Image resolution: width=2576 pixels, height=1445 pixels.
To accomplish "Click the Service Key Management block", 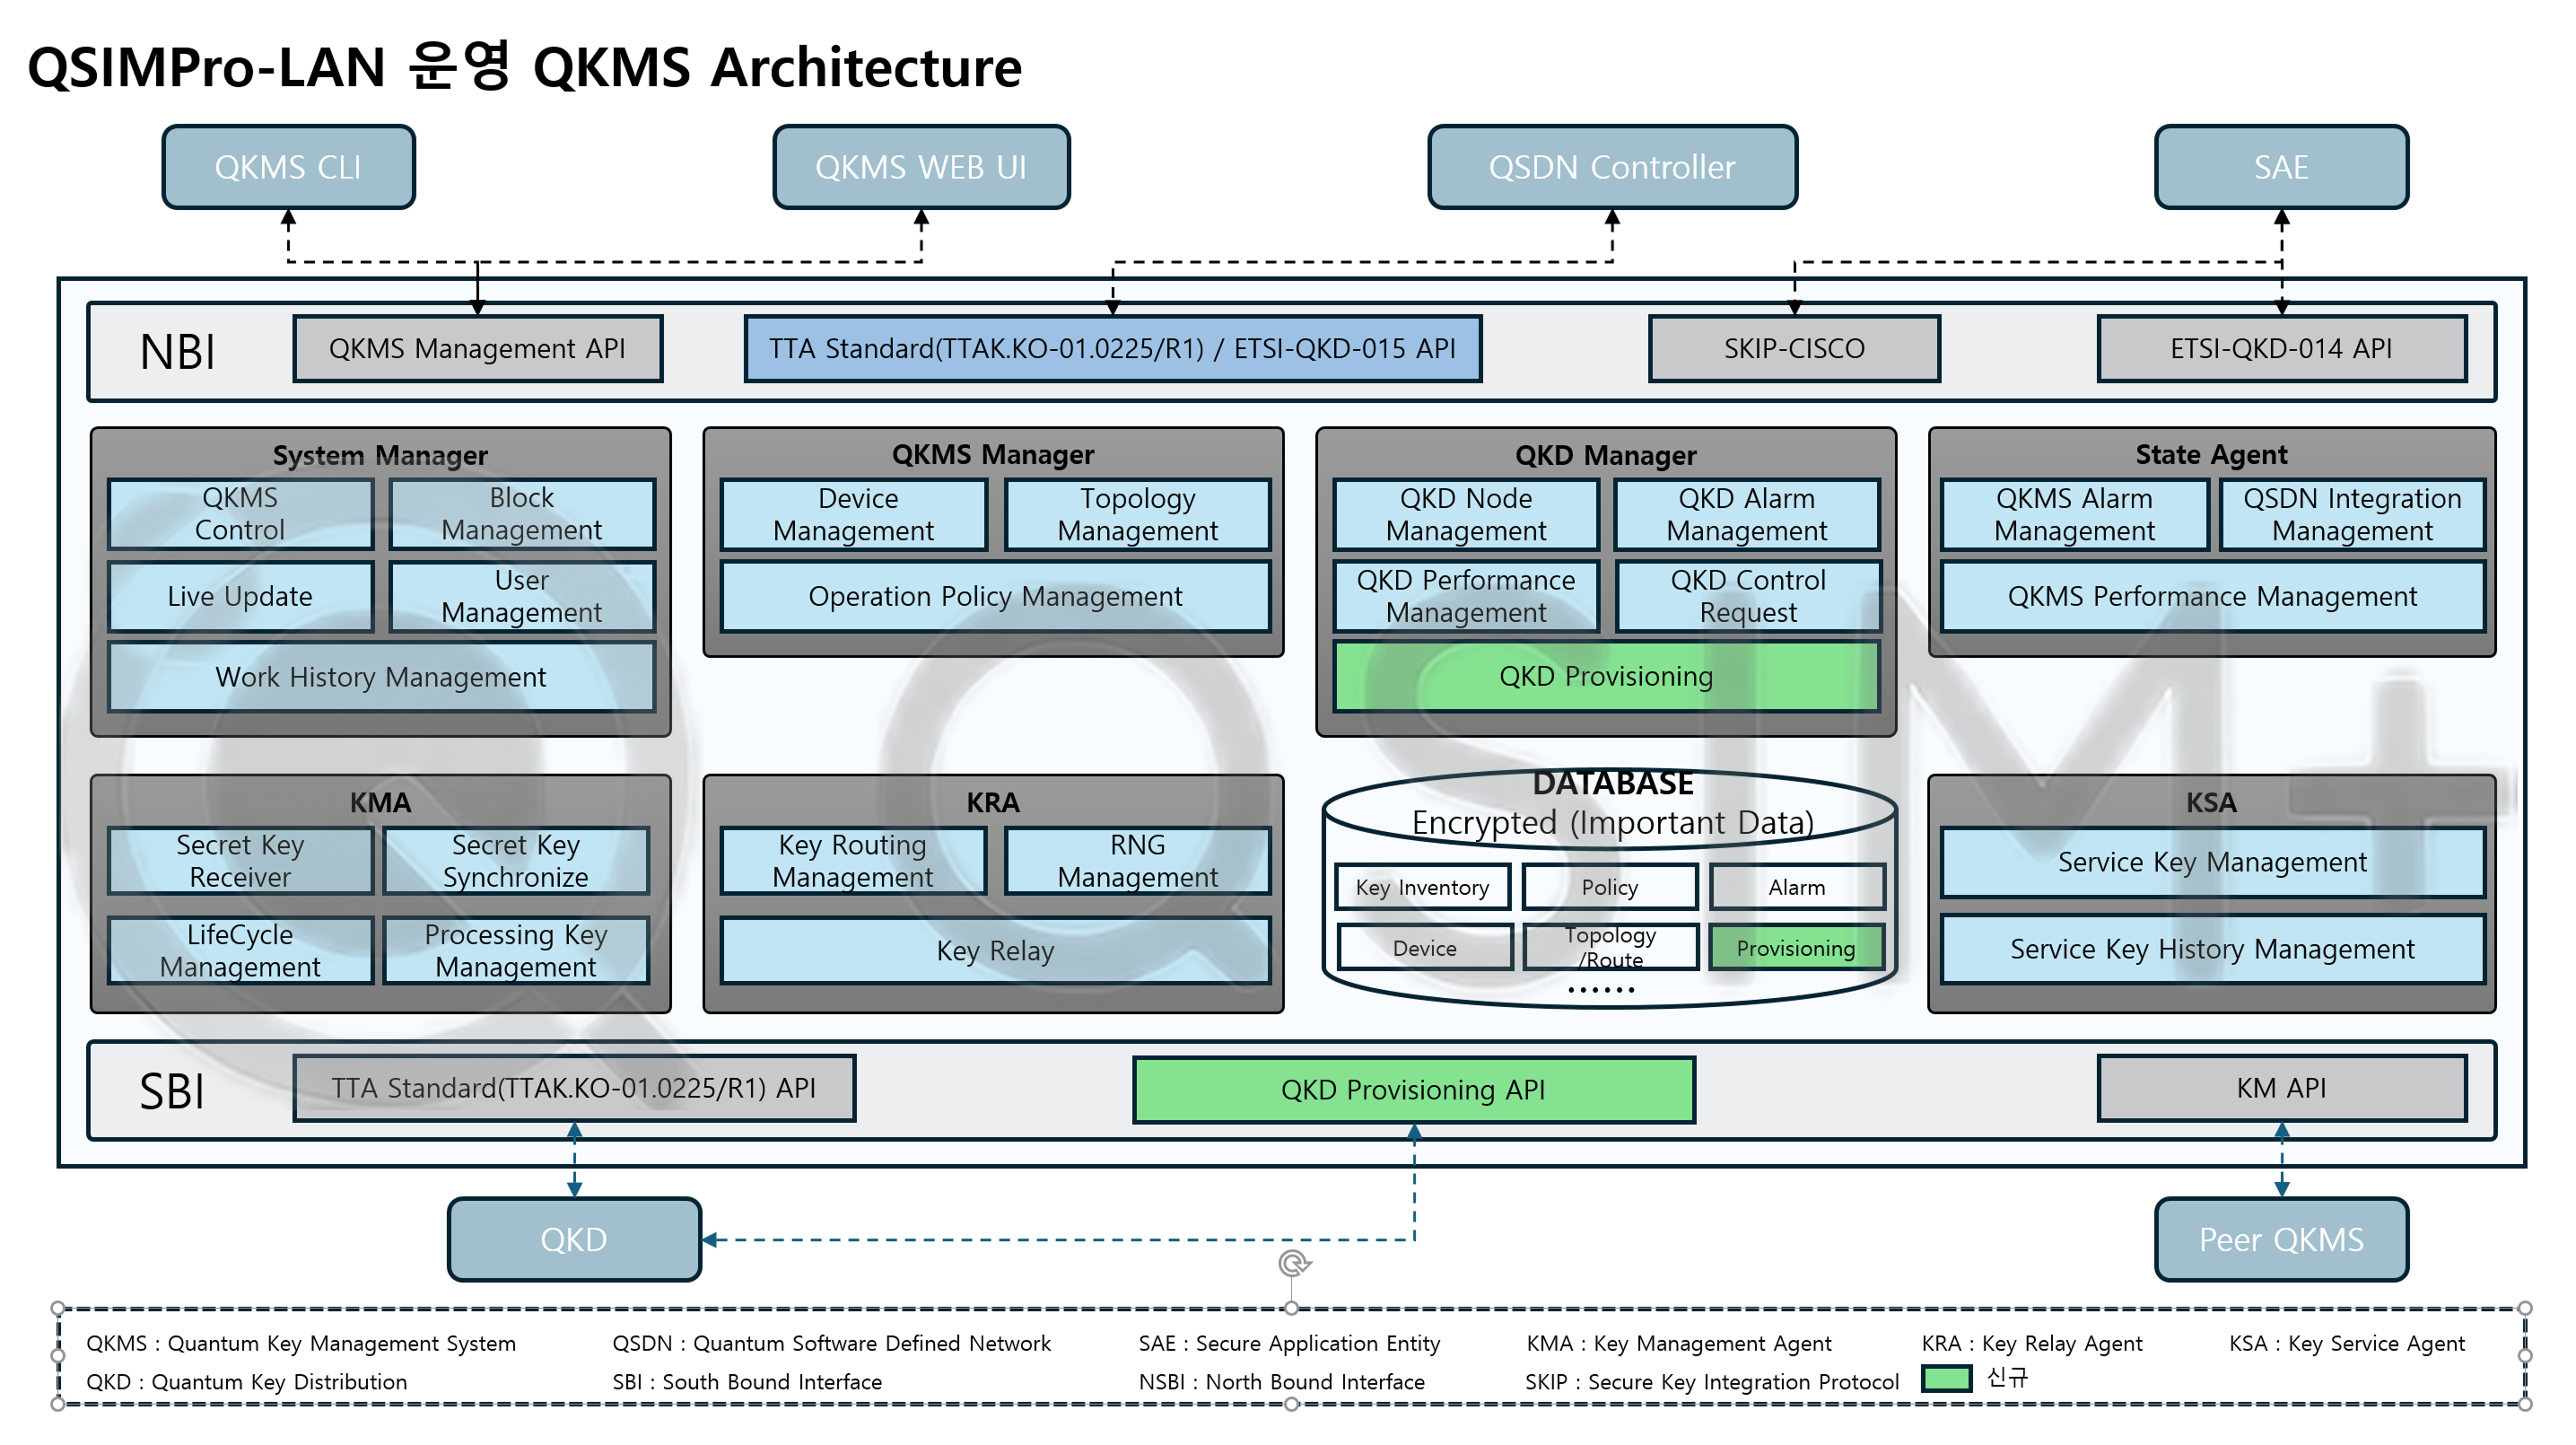I will [2211, 862].
